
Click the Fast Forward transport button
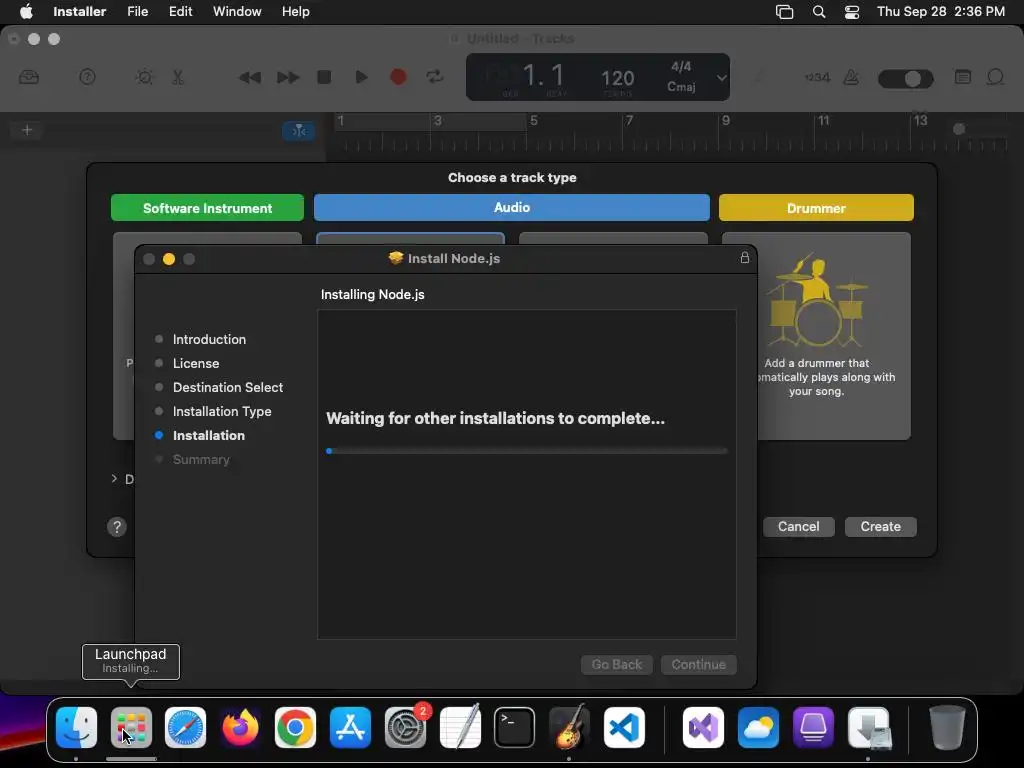click(287, 78)
